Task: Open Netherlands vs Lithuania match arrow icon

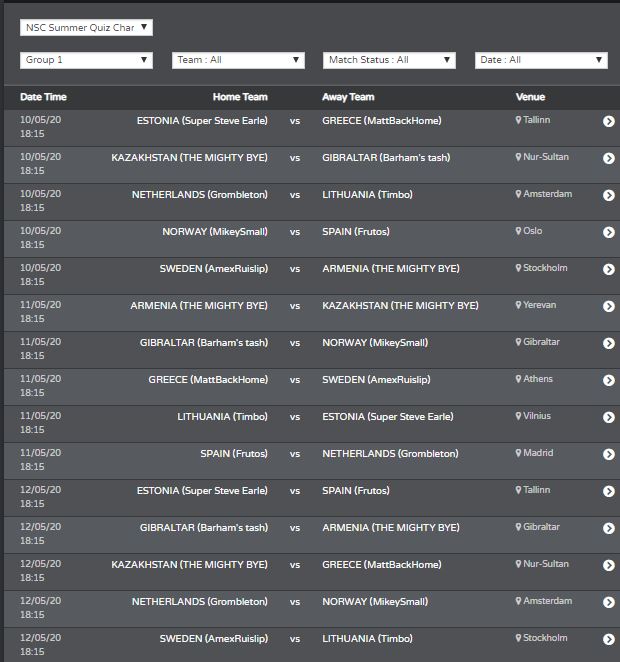Action: tap(609, 195)
